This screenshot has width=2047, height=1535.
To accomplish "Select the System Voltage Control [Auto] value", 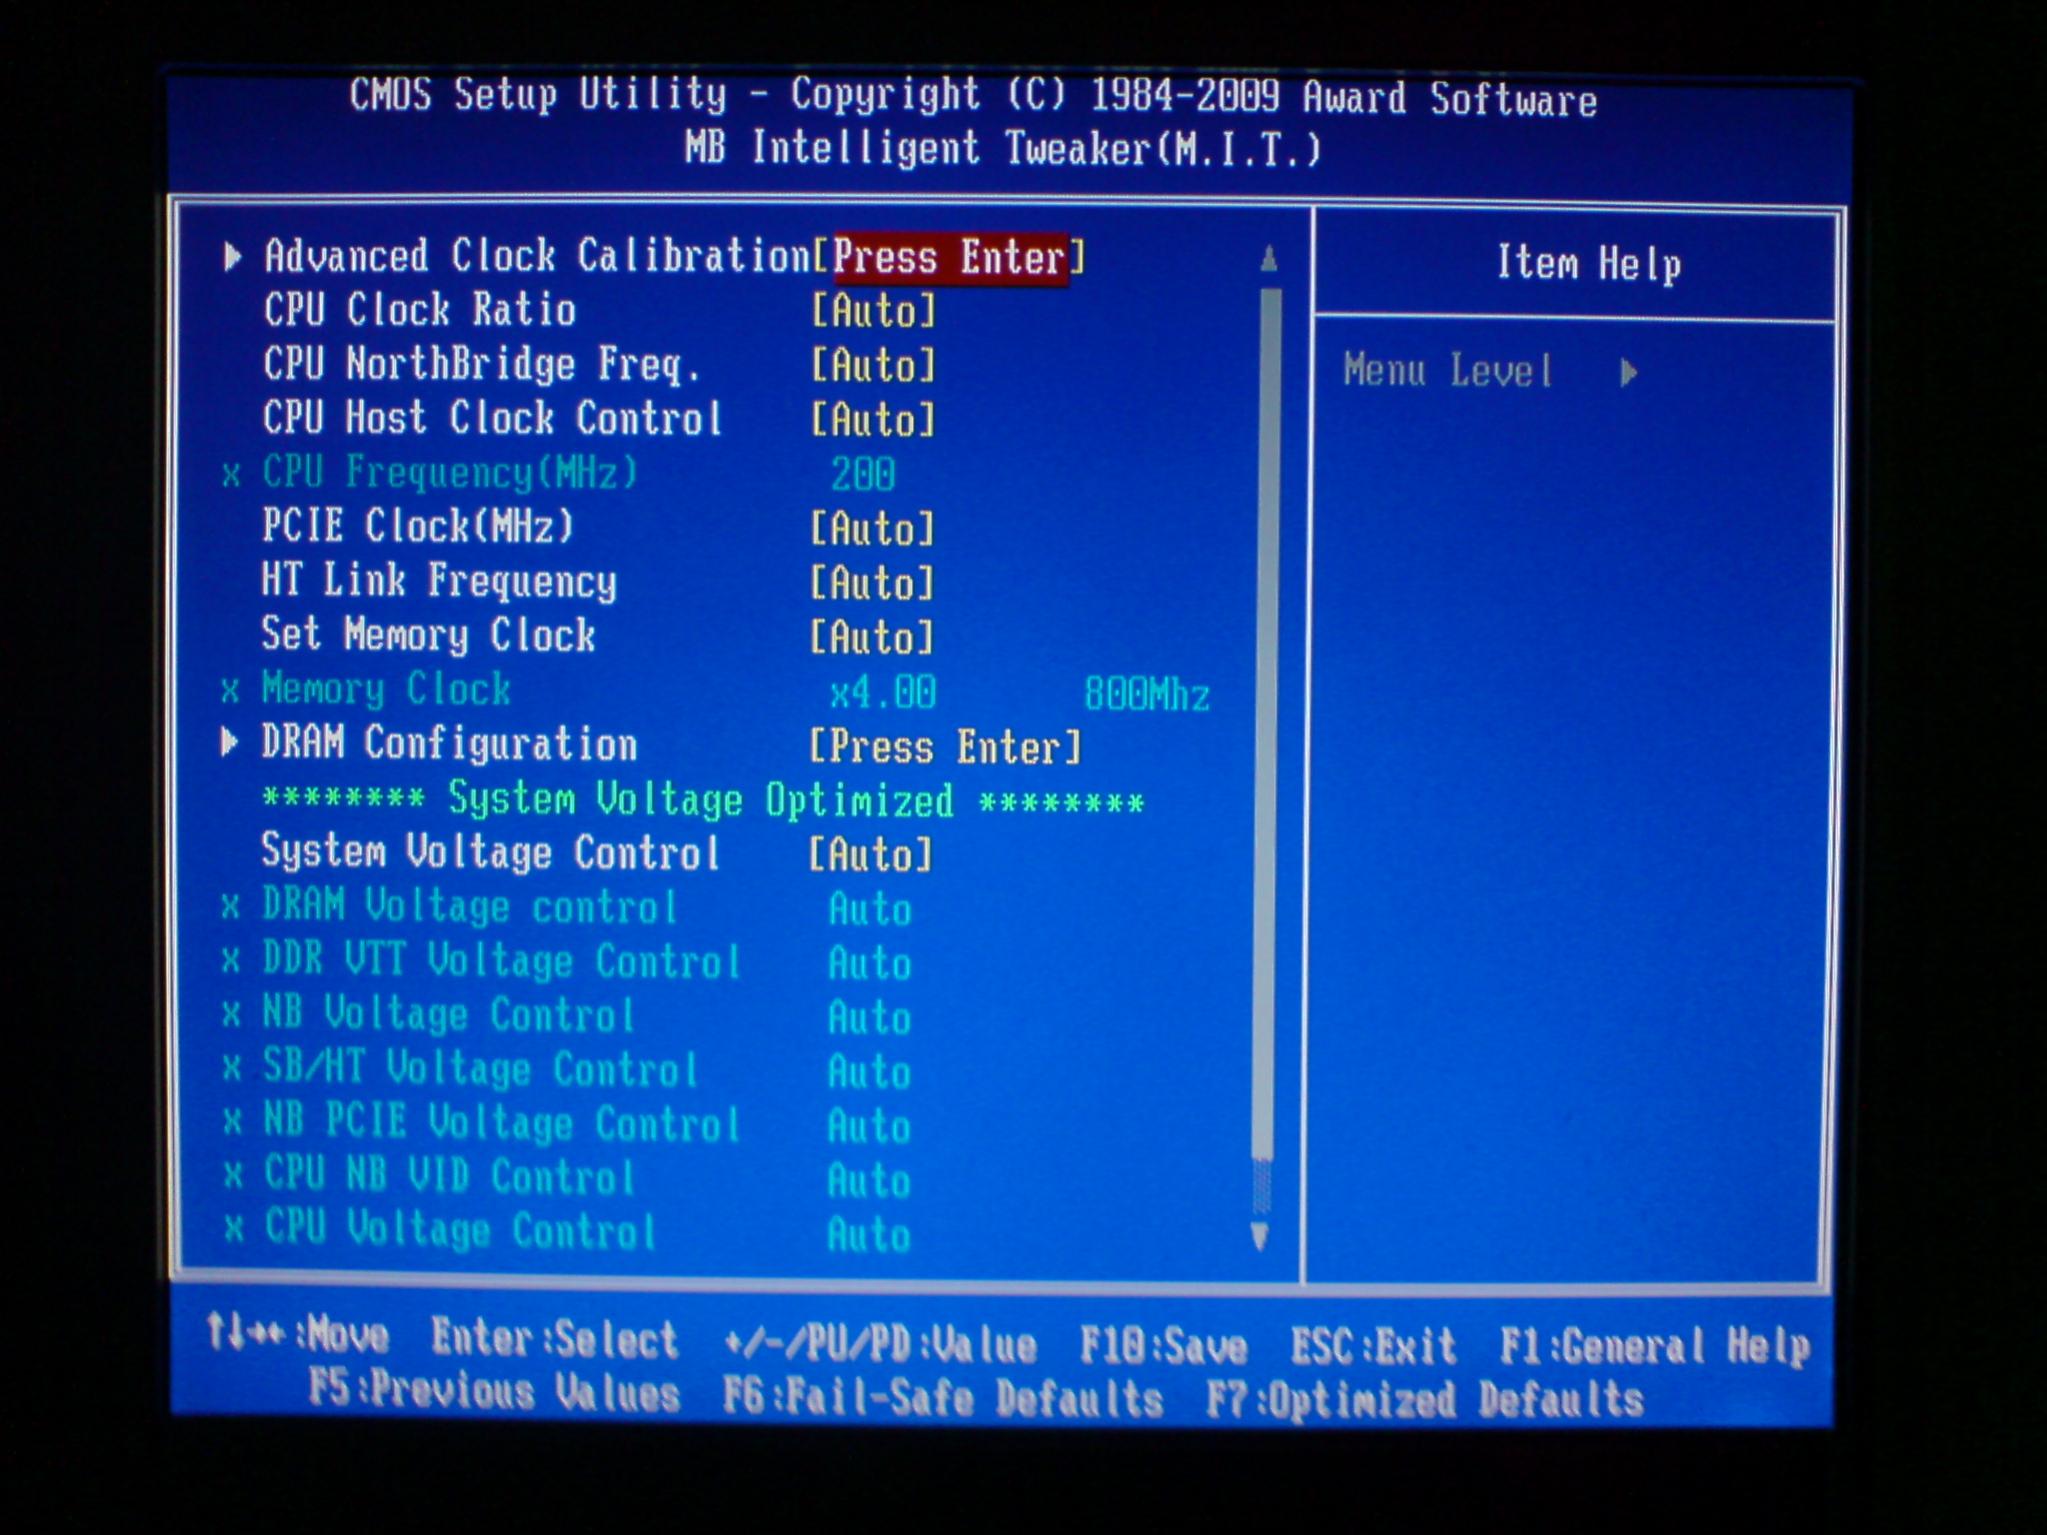I will point(870,855).
